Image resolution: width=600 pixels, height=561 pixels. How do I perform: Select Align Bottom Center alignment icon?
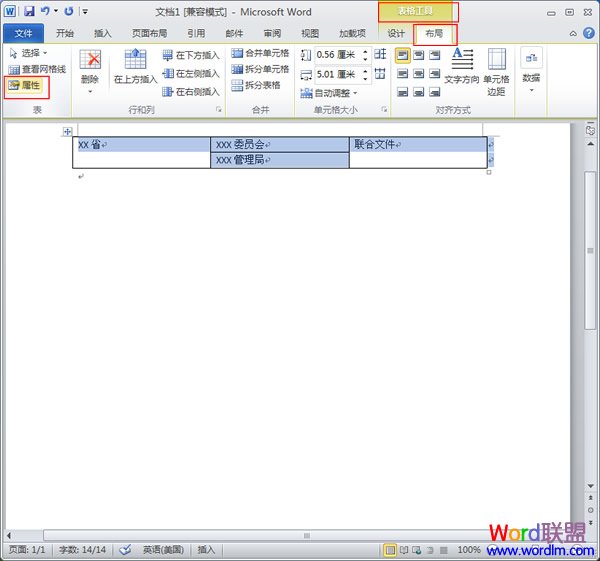(419, 91)
